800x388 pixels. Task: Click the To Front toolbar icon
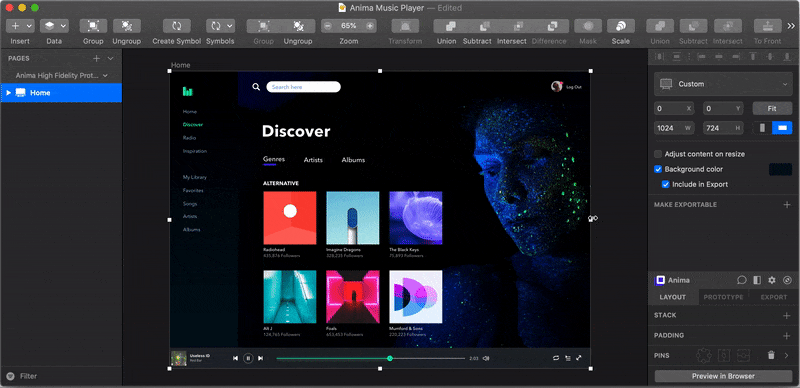767,26
